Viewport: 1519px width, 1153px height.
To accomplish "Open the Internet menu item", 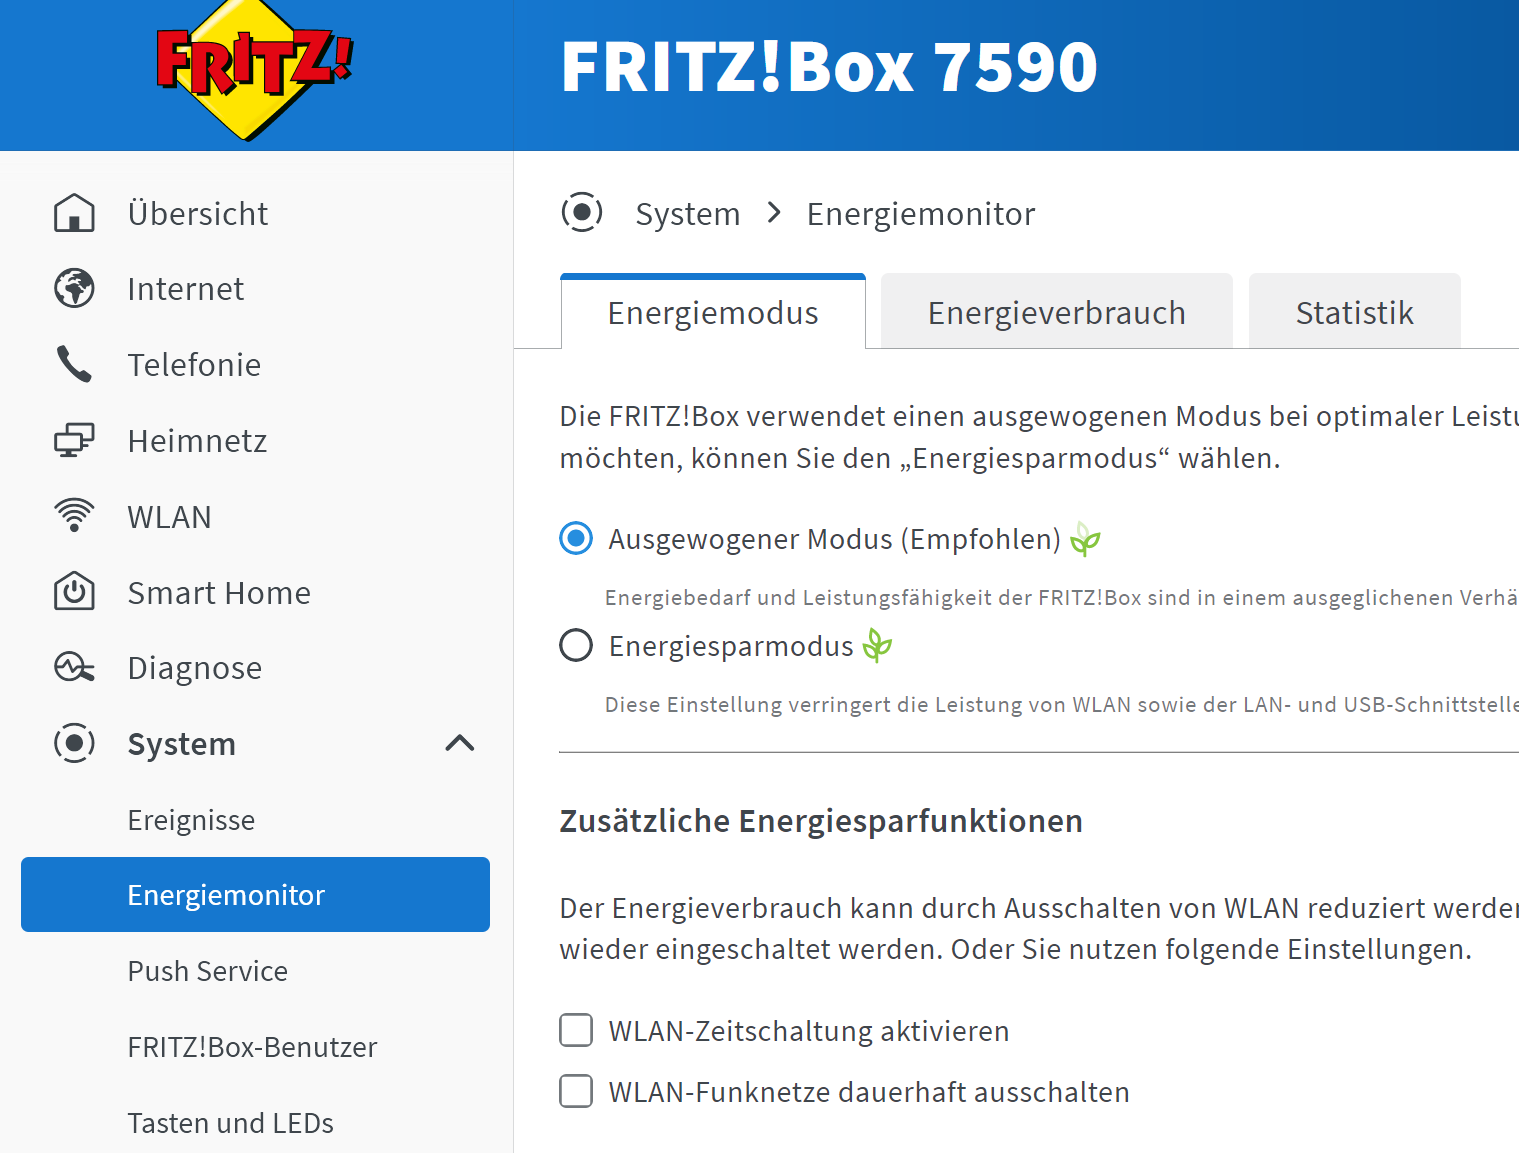I will tap(186, 289).
